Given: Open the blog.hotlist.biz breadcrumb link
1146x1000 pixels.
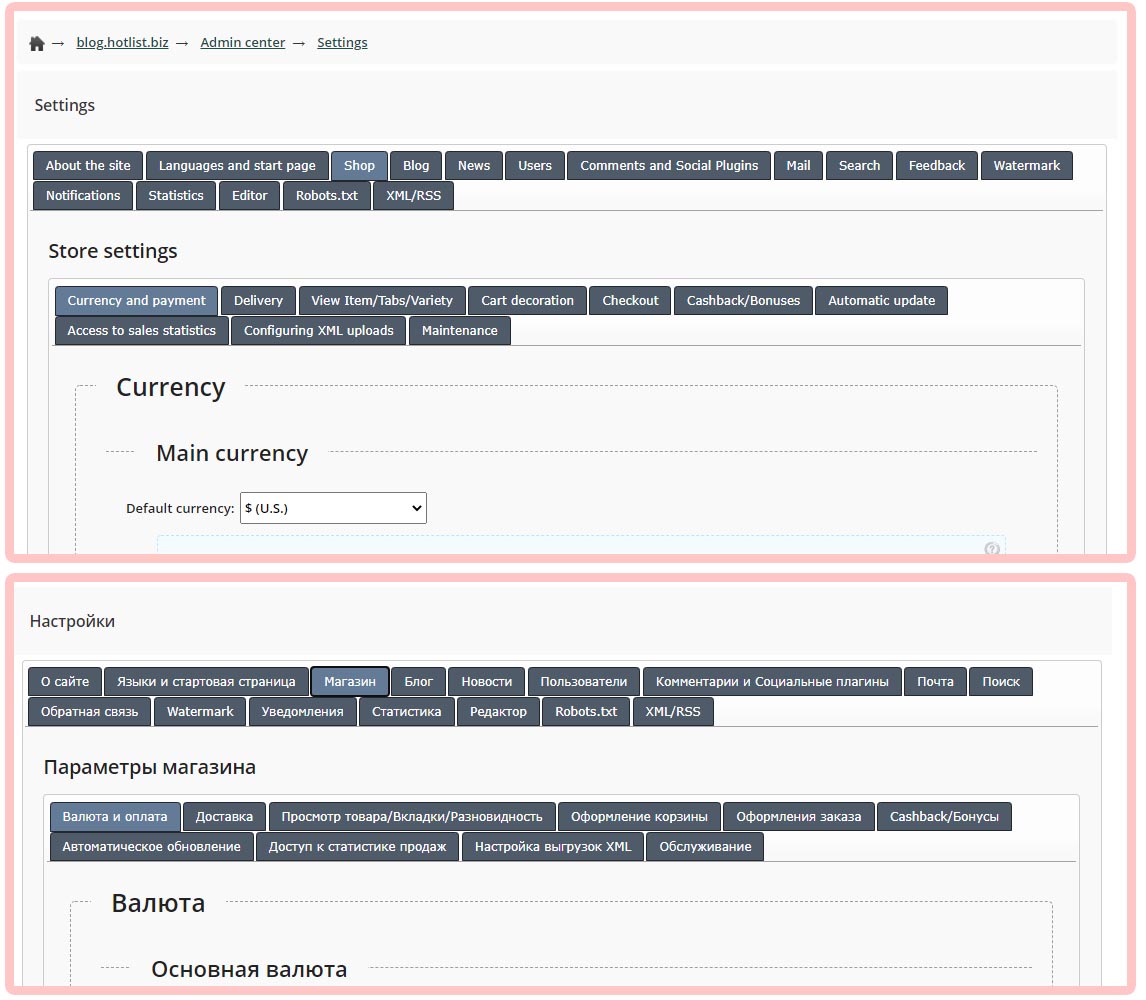Looking at the screenshot, I should coord(122,43).
